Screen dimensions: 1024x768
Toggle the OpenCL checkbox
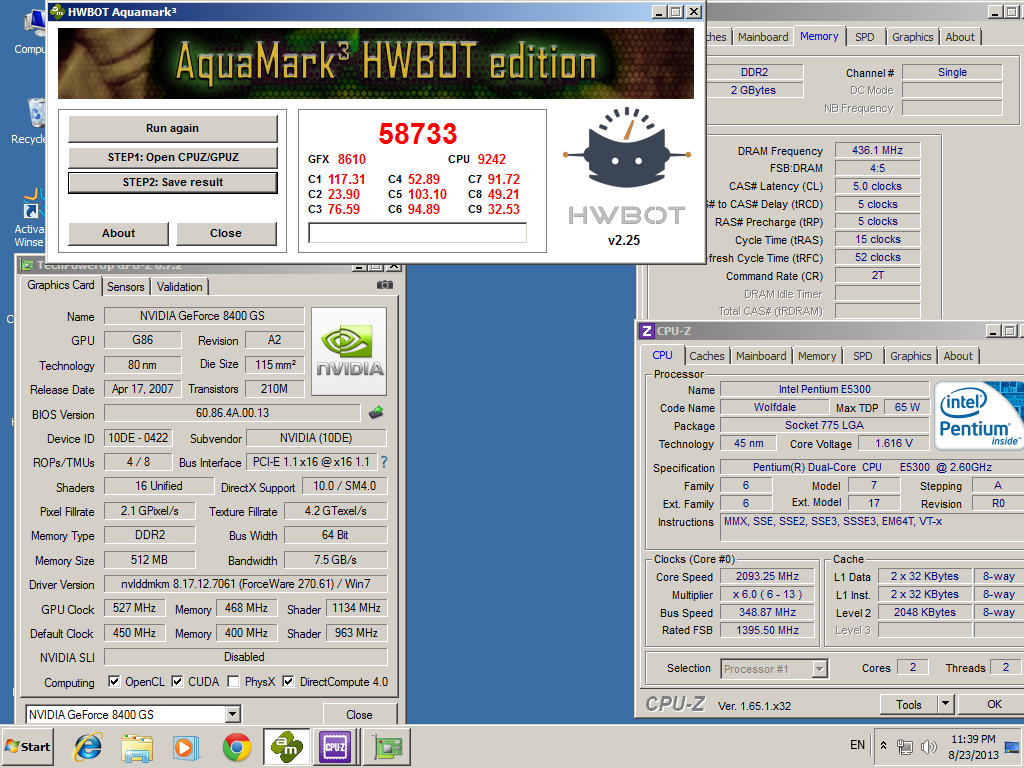coord(114,681)
